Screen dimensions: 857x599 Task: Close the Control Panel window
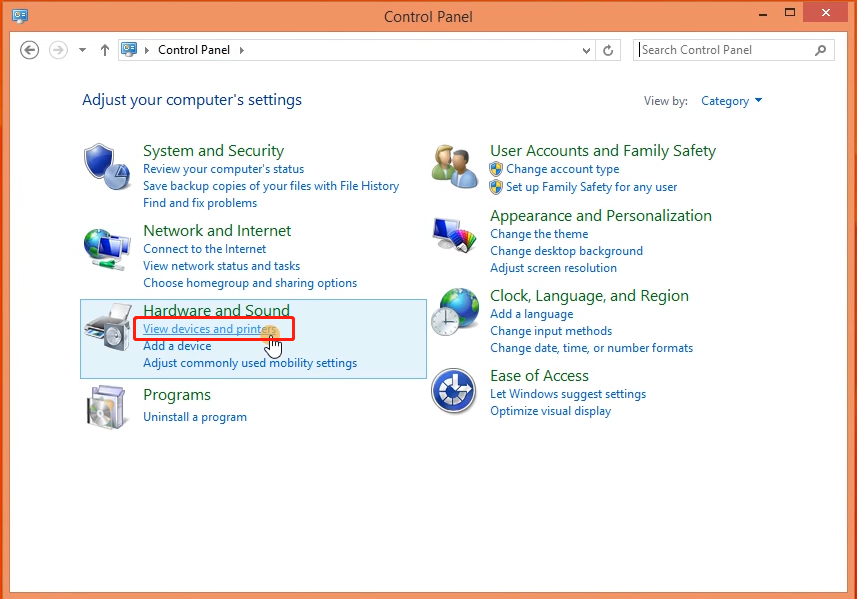coord(826,12)
